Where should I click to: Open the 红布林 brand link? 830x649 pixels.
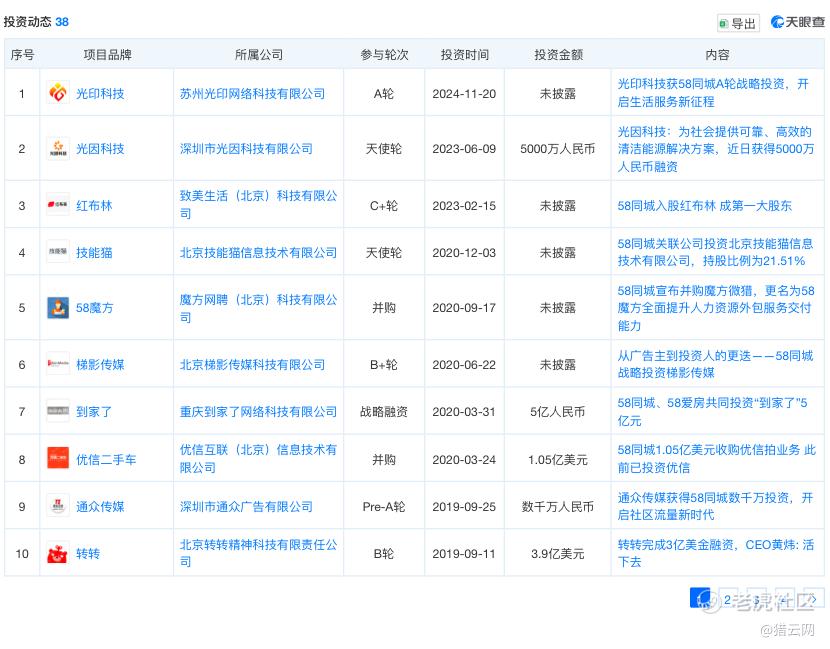(x=94, y=205)
